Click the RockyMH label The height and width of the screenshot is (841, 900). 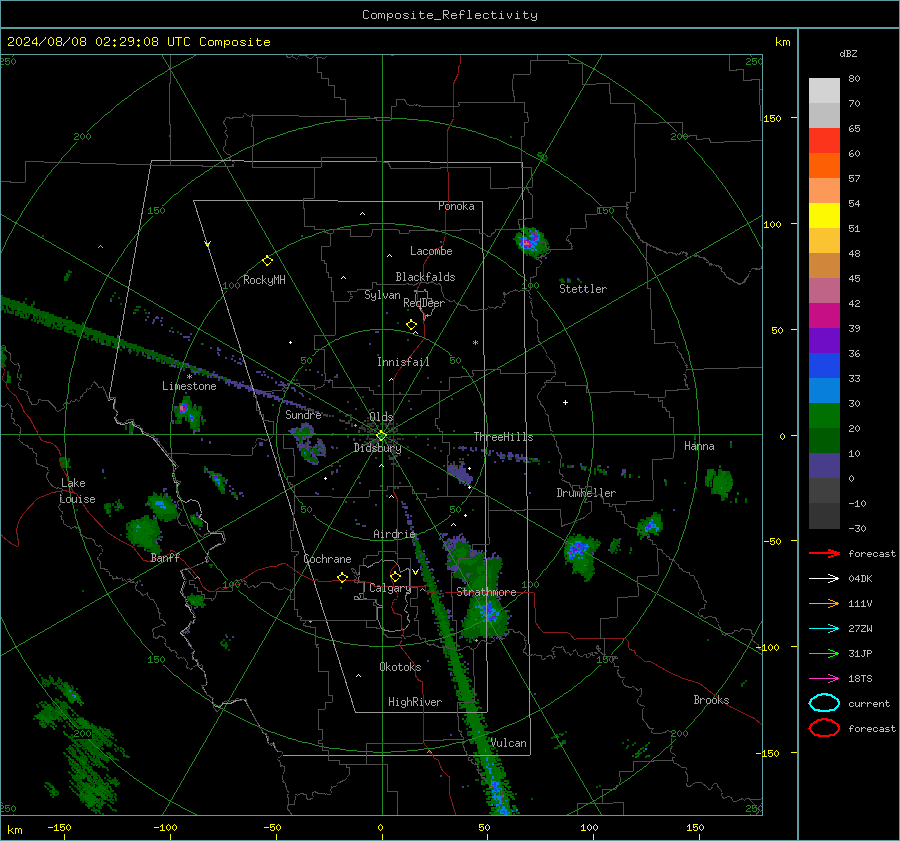(x=264, y=280)
